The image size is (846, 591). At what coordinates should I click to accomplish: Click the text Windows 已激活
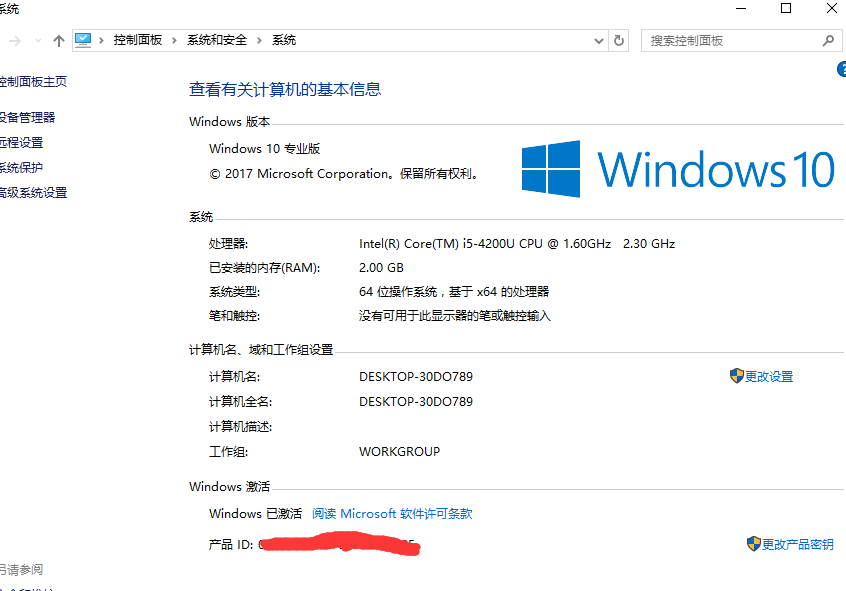click(255, 513)
